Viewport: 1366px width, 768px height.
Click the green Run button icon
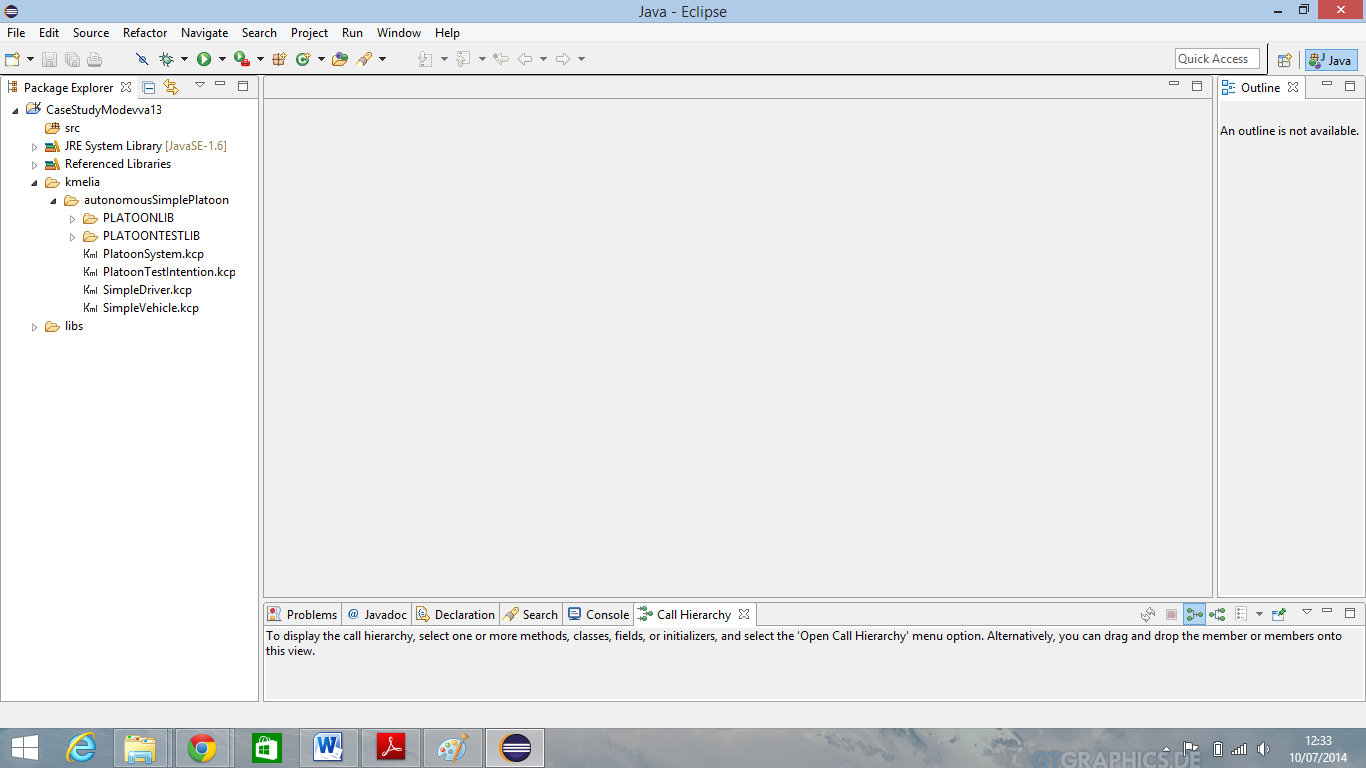(204, 59)
